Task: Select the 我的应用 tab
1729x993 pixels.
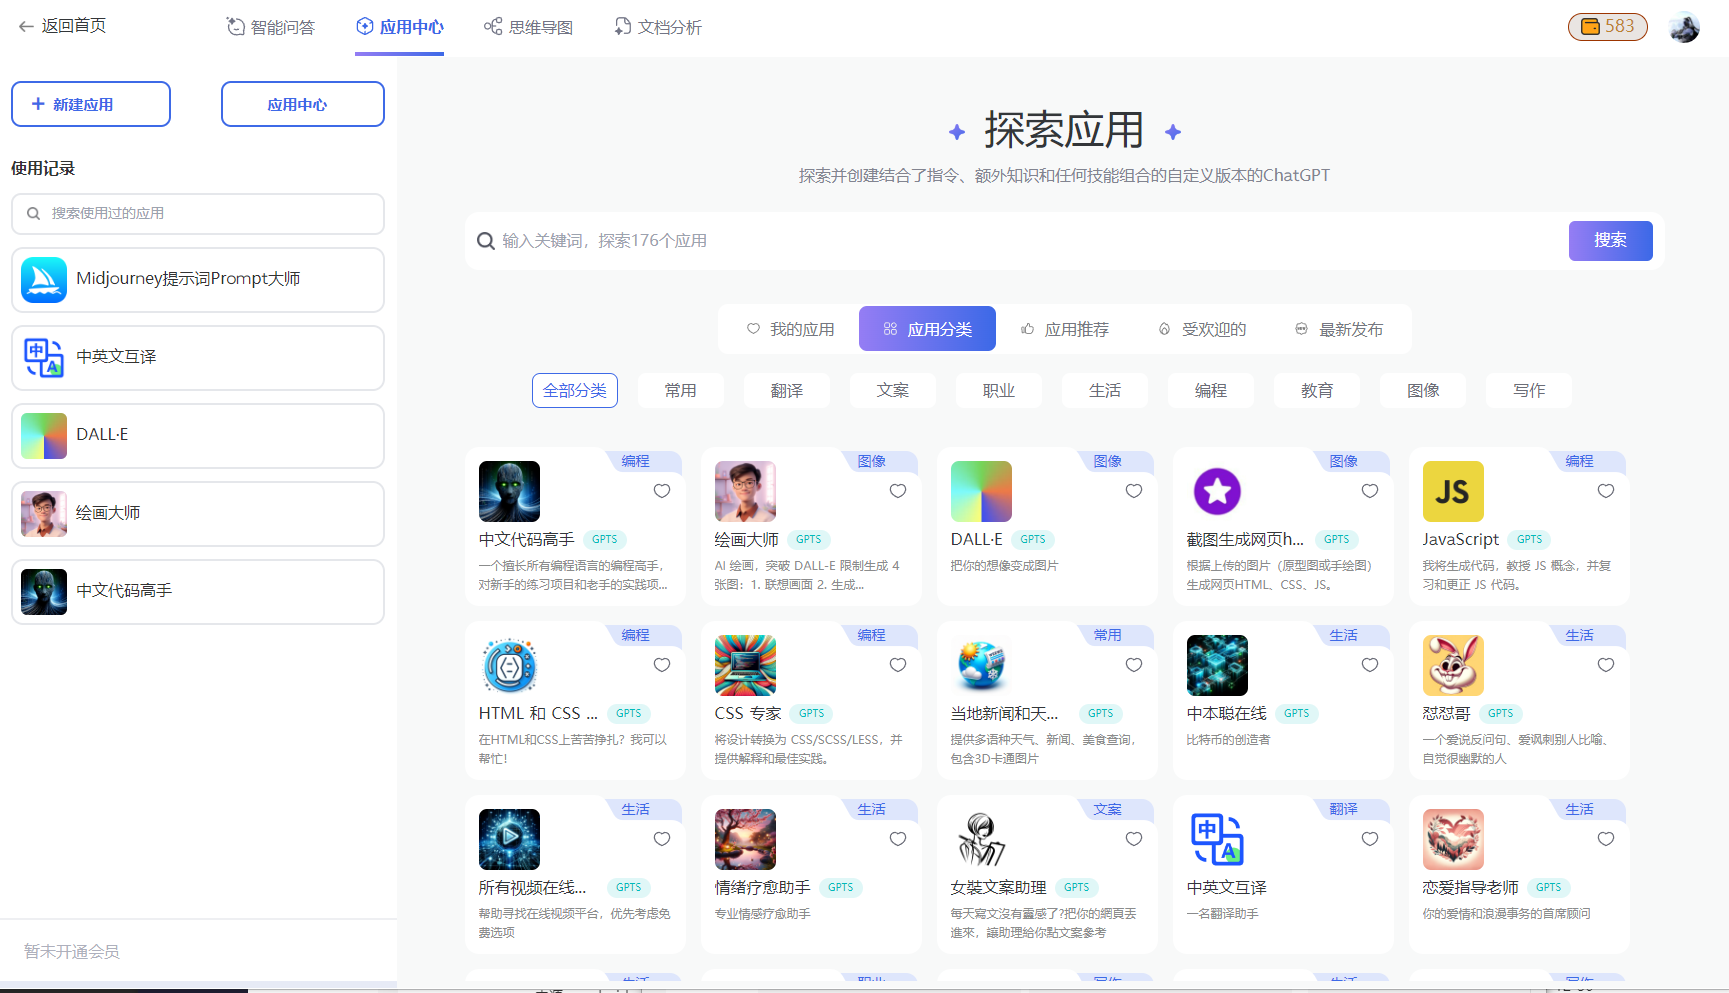Action: [x=790, y=329]
